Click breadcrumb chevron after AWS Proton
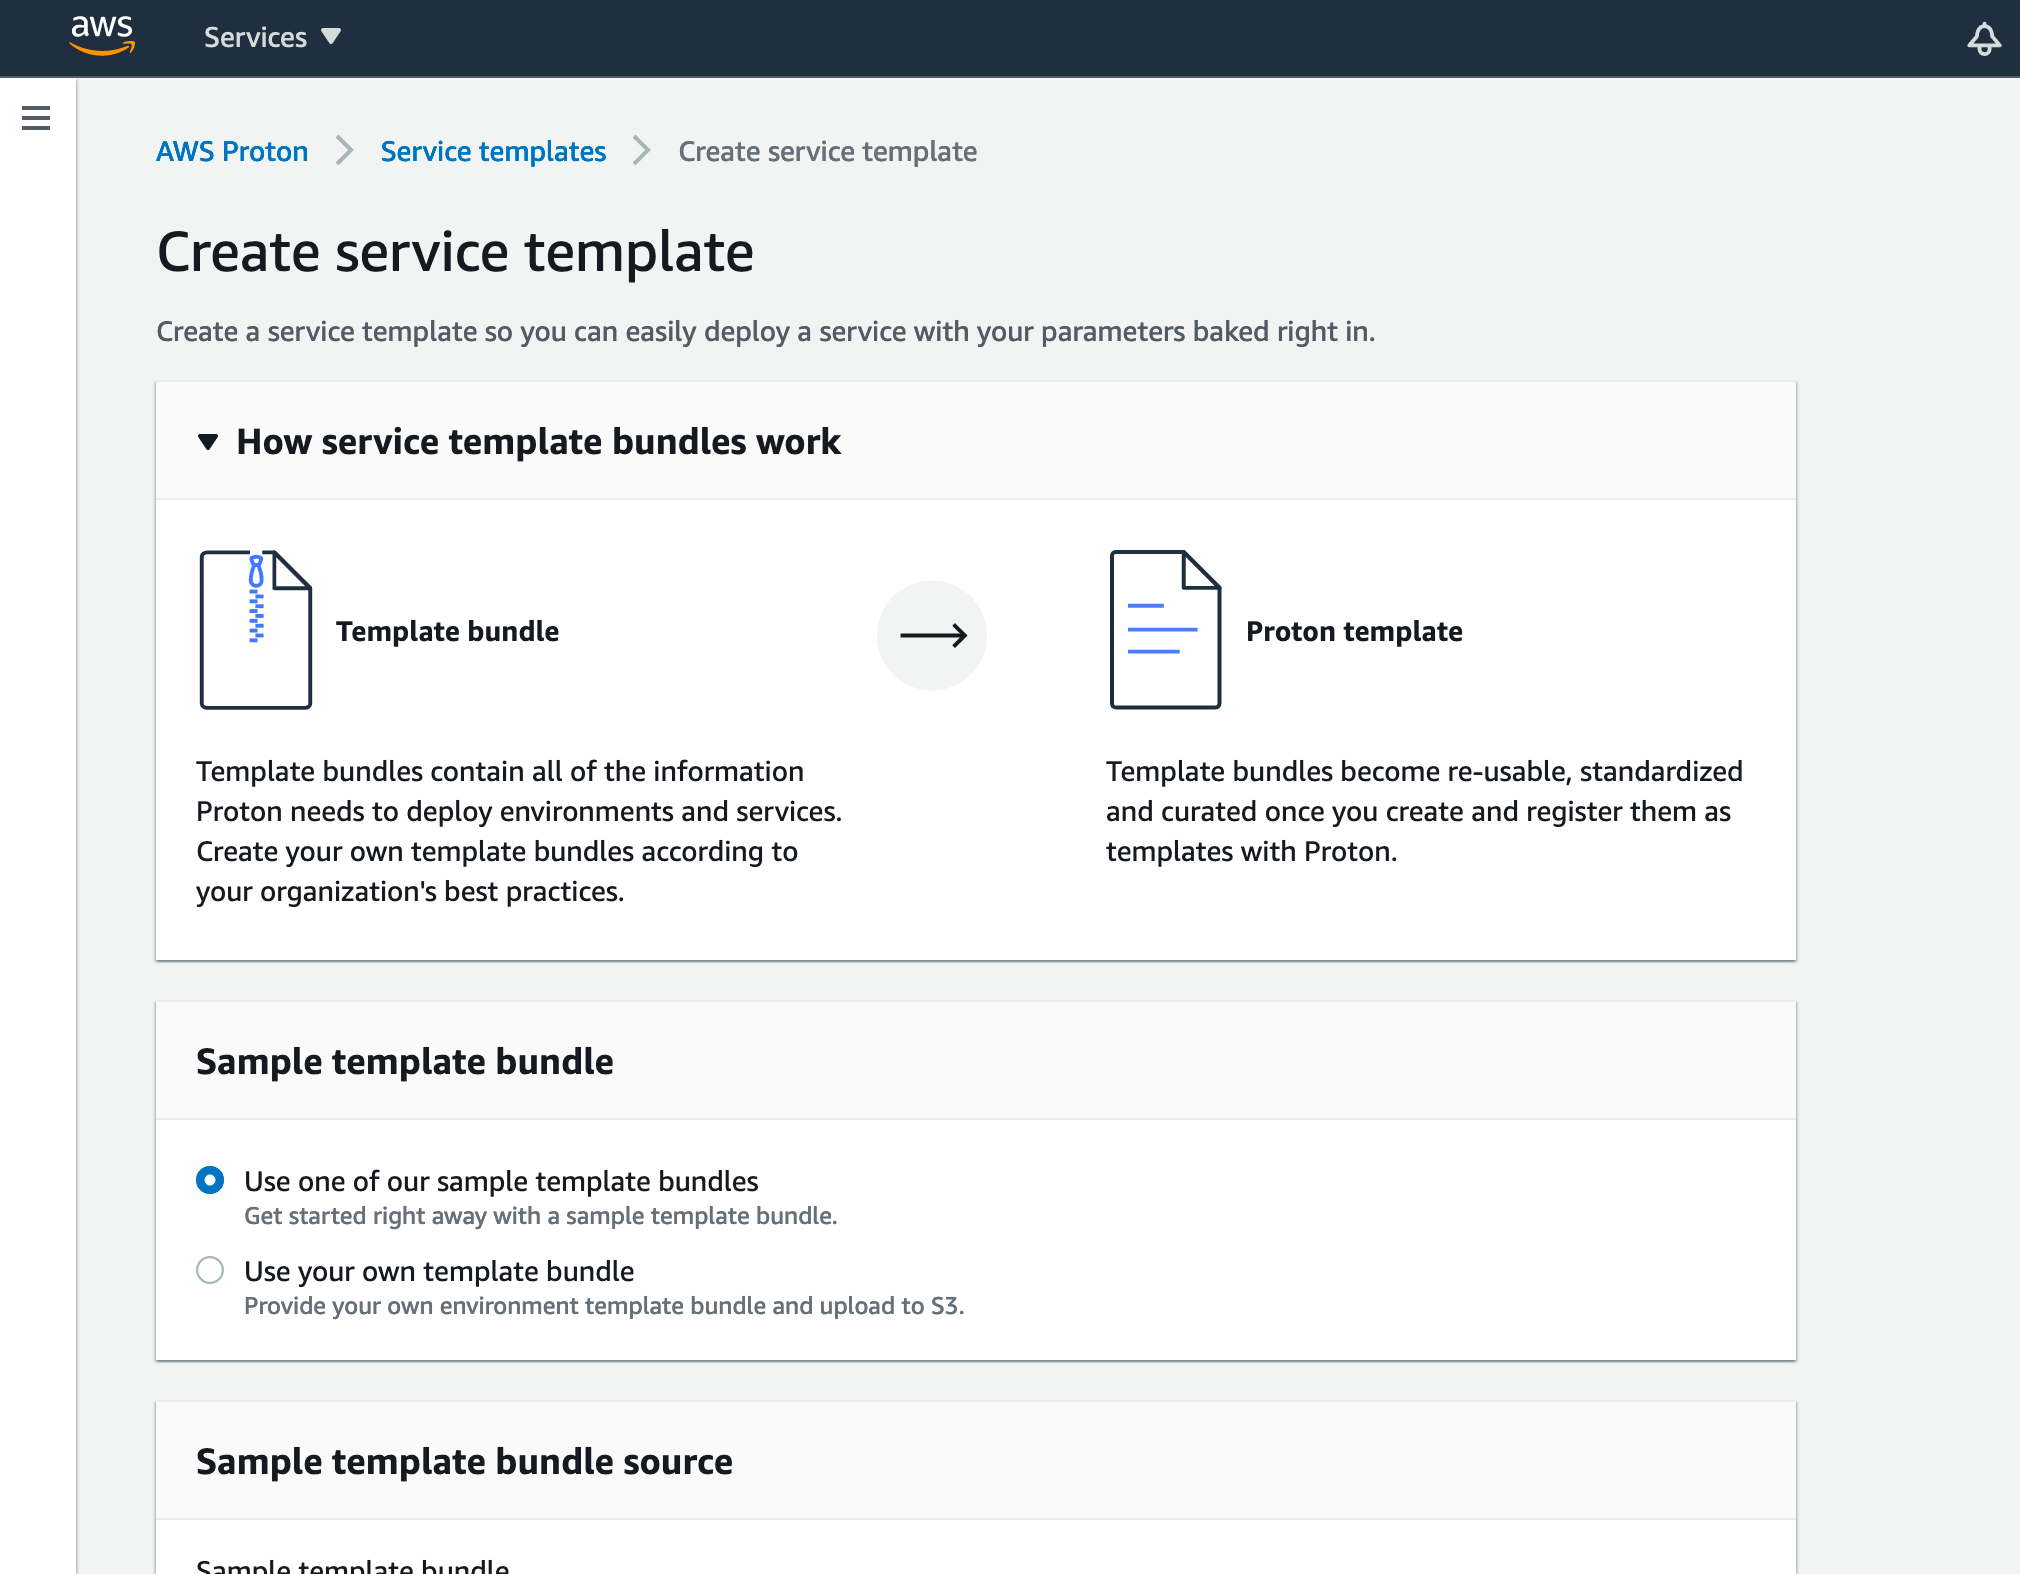Viewport: 2020px width, 1574px height. coord(345,151)
